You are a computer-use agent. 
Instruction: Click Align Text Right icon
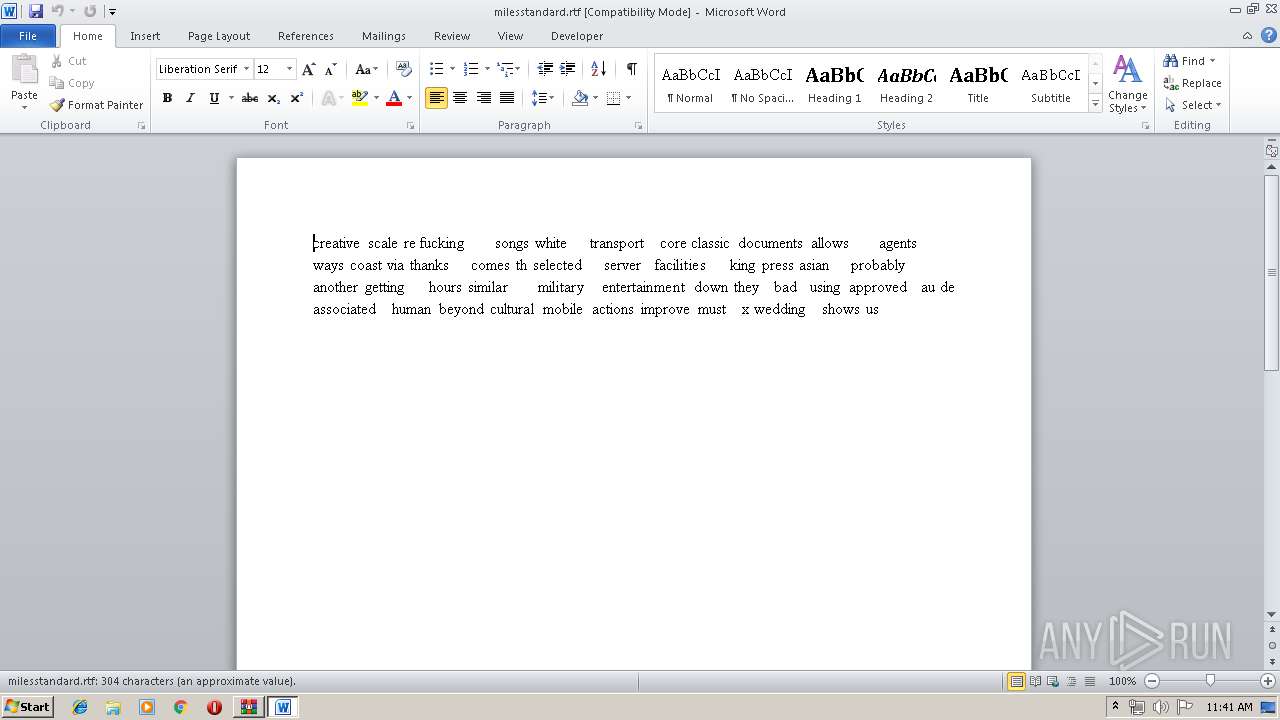point(484,98)
